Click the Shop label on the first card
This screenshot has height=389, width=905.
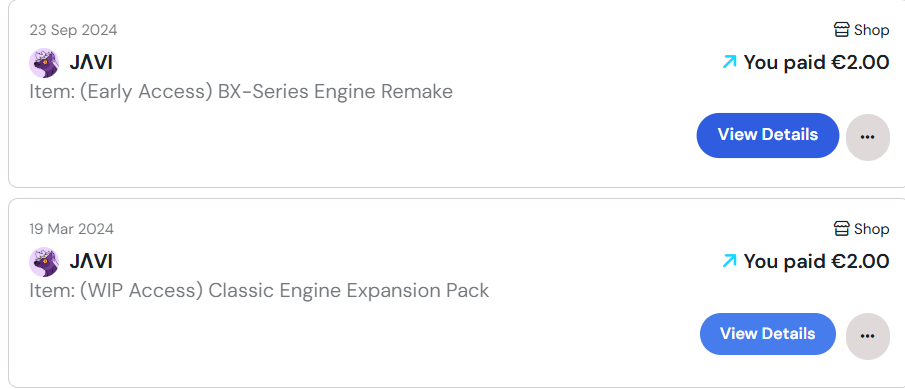coord(872,30)
